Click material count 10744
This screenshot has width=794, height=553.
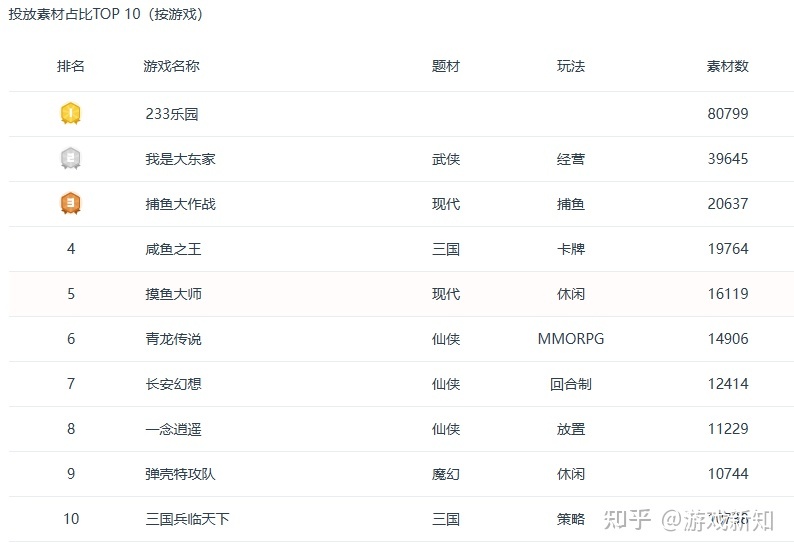(728, 474)
